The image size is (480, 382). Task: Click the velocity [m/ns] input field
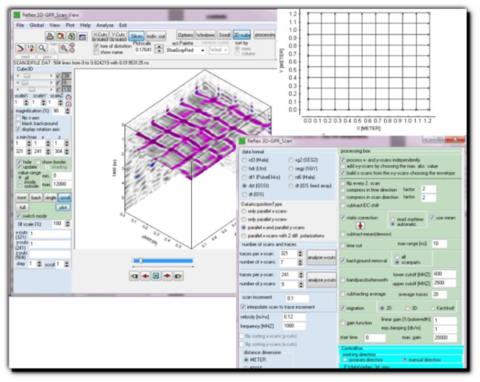294,317
